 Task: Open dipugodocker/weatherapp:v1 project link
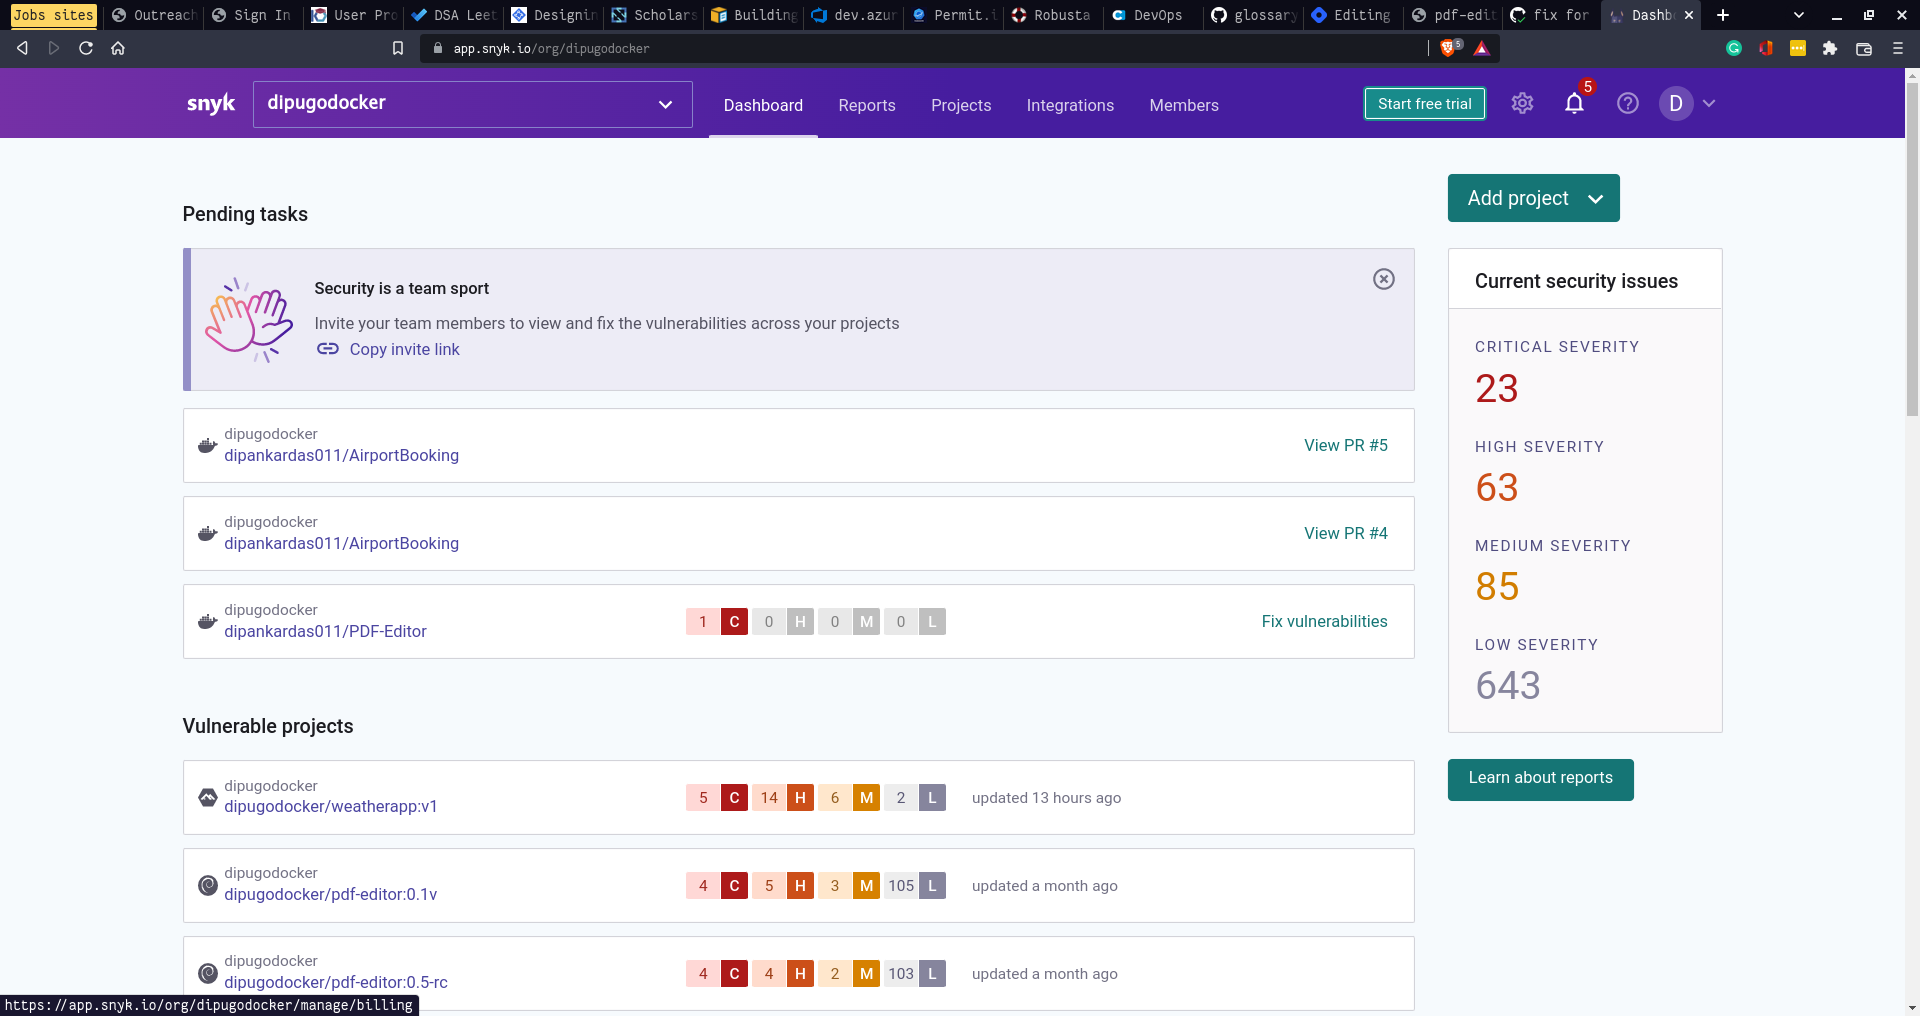(x=331, y=806)
